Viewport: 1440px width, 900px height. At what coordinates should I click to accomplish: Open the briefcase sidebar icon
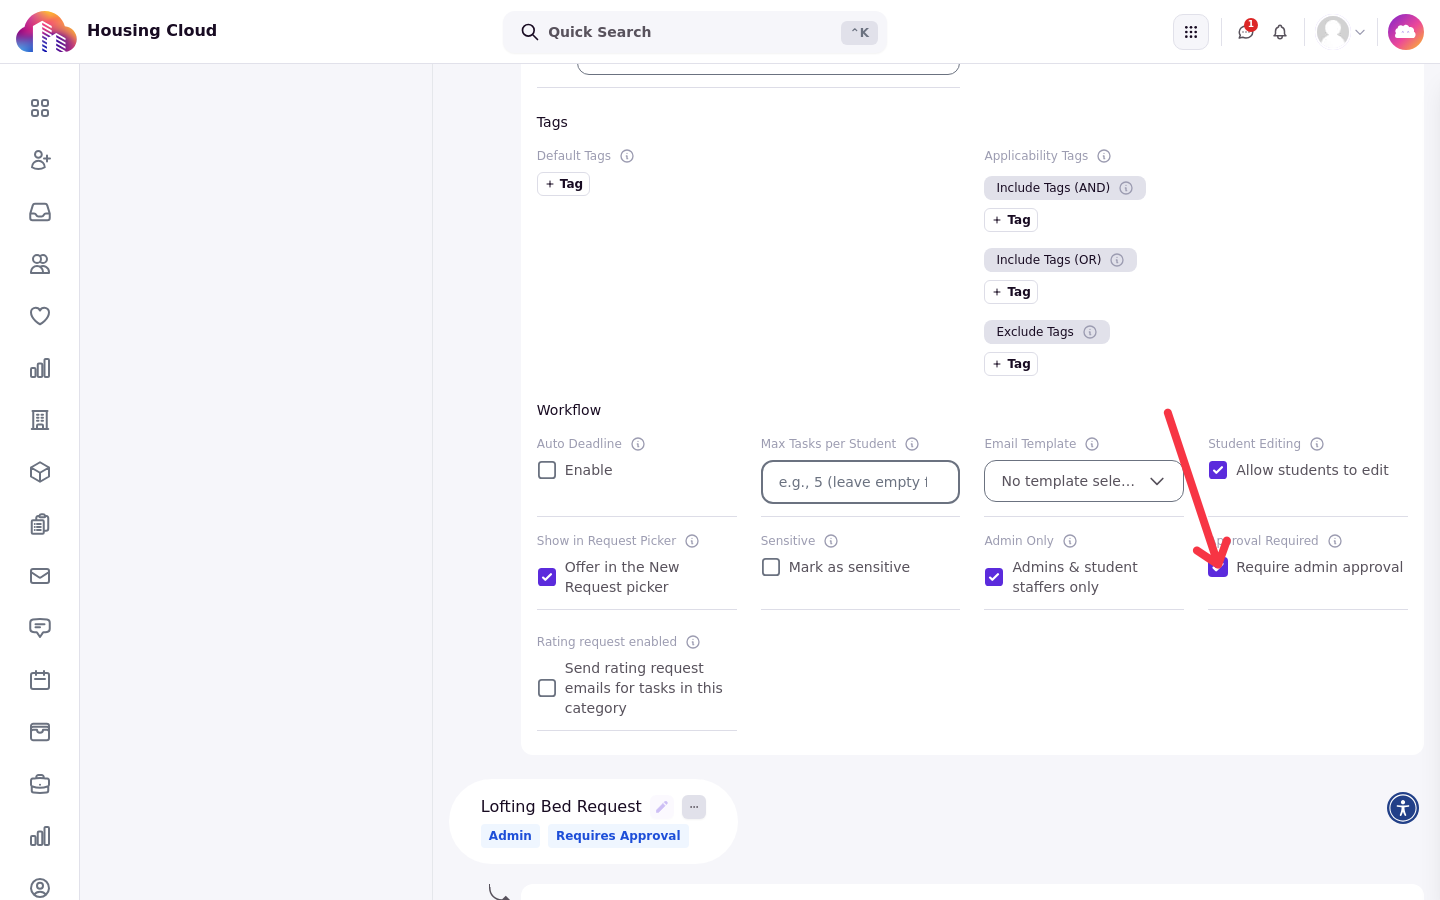[40, 784]
